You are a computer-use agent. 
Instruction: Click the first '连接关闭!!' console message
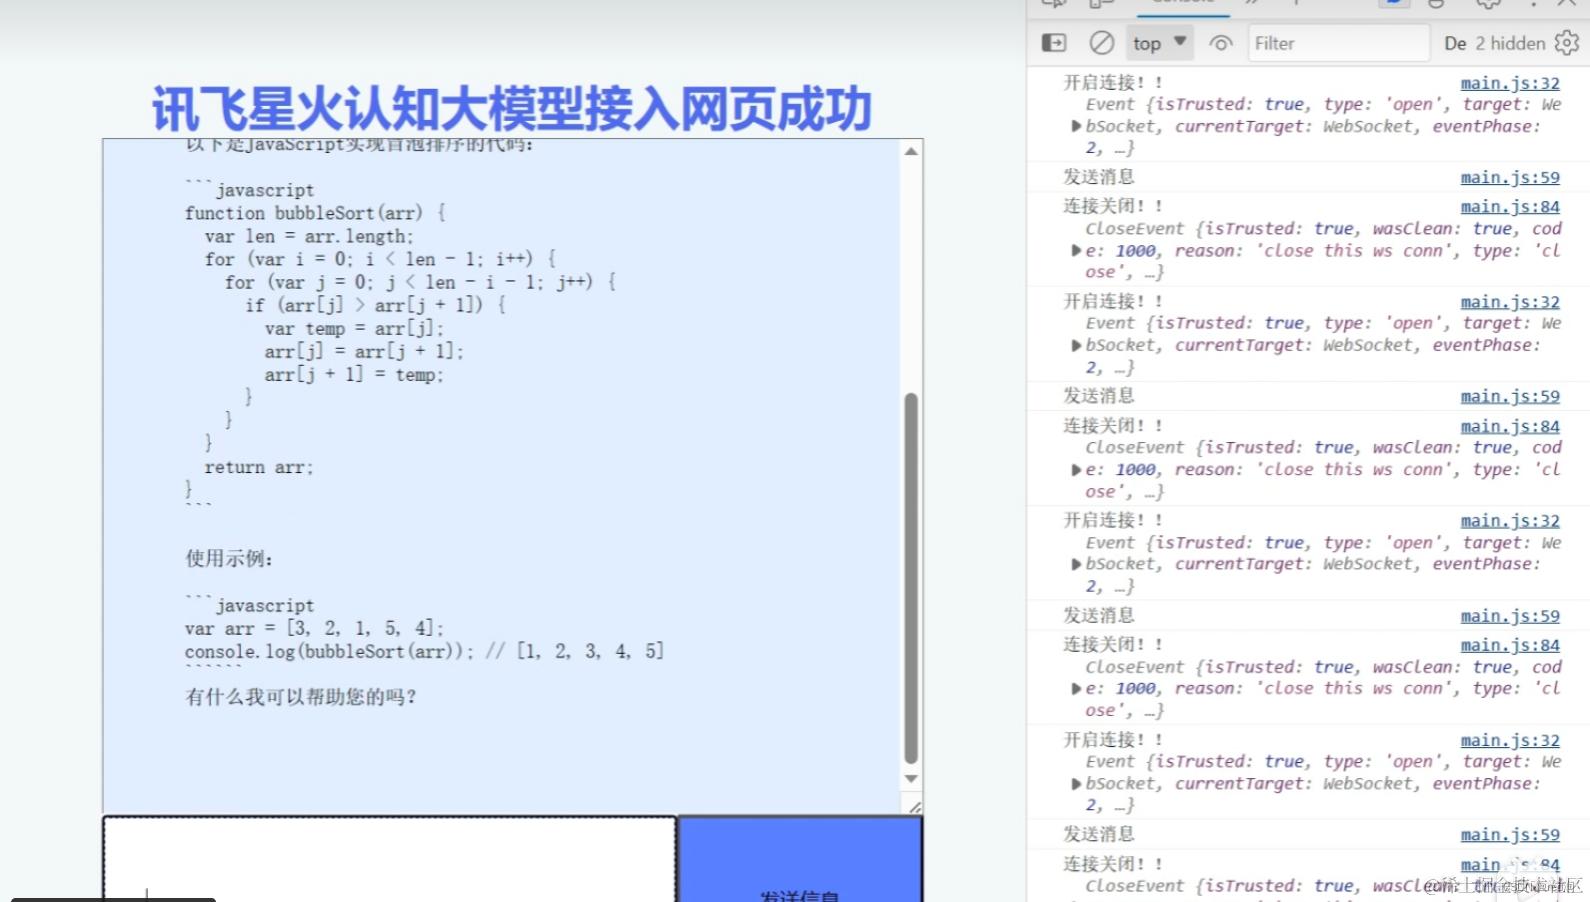[1112, 205]
